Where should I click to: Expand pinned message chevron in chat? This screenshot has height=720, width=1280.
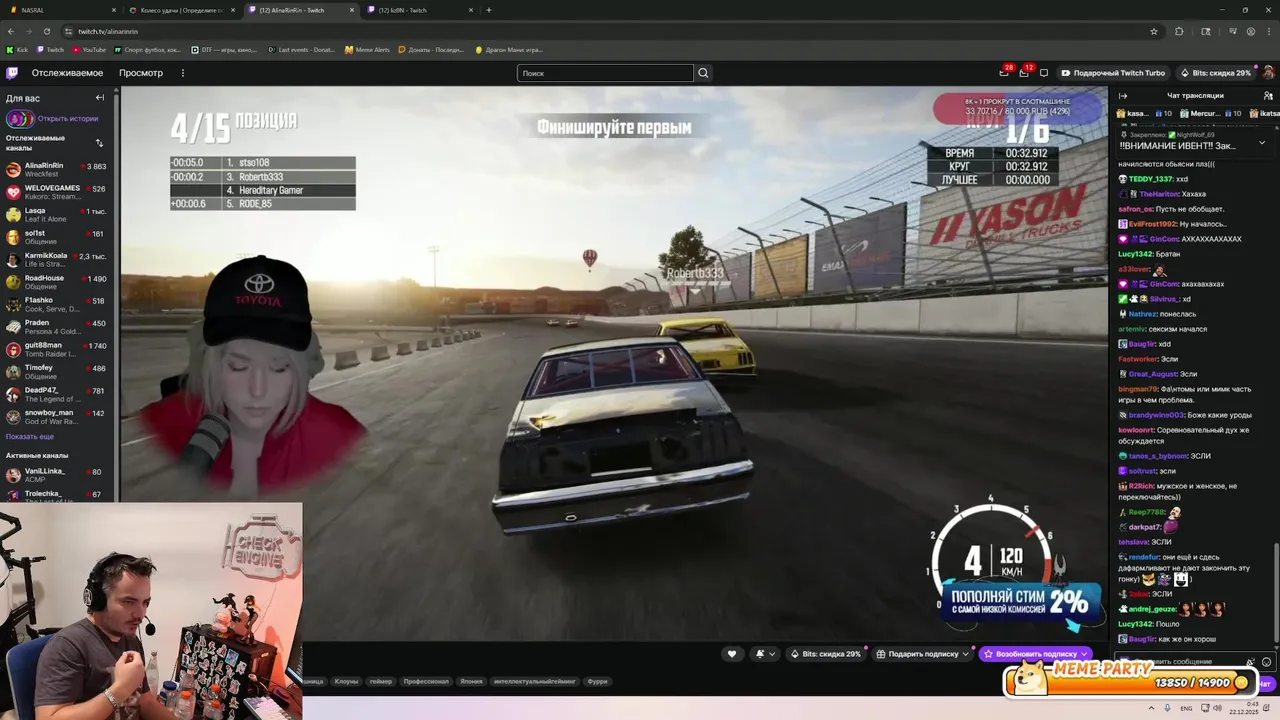point(1262,142)
